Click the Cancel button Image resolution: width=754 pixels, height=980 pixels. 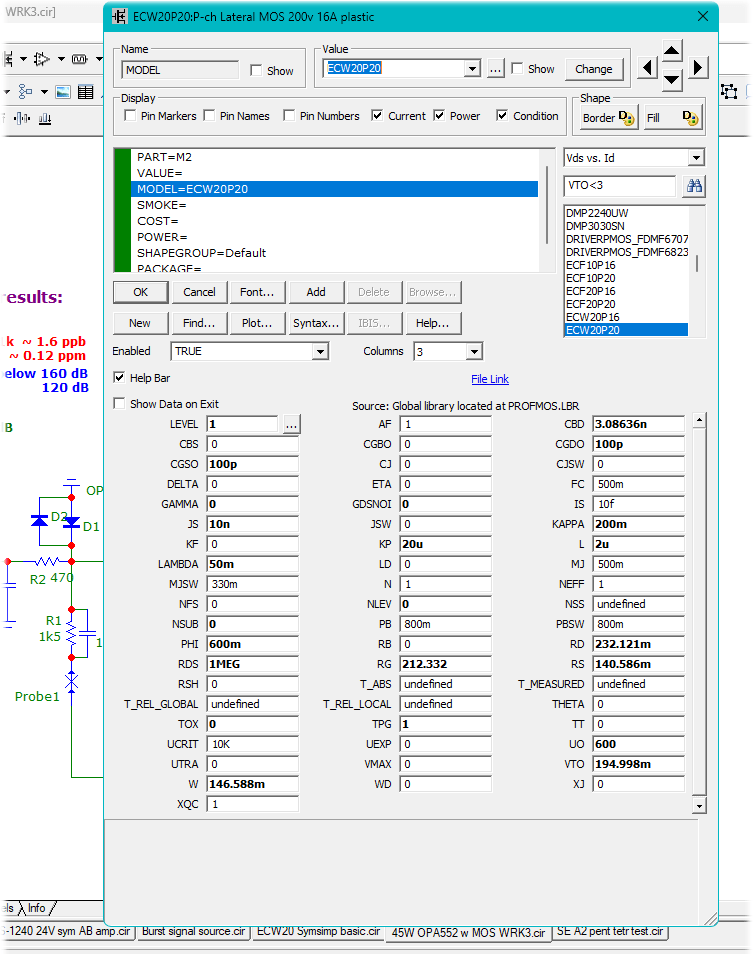pos(199,292)
